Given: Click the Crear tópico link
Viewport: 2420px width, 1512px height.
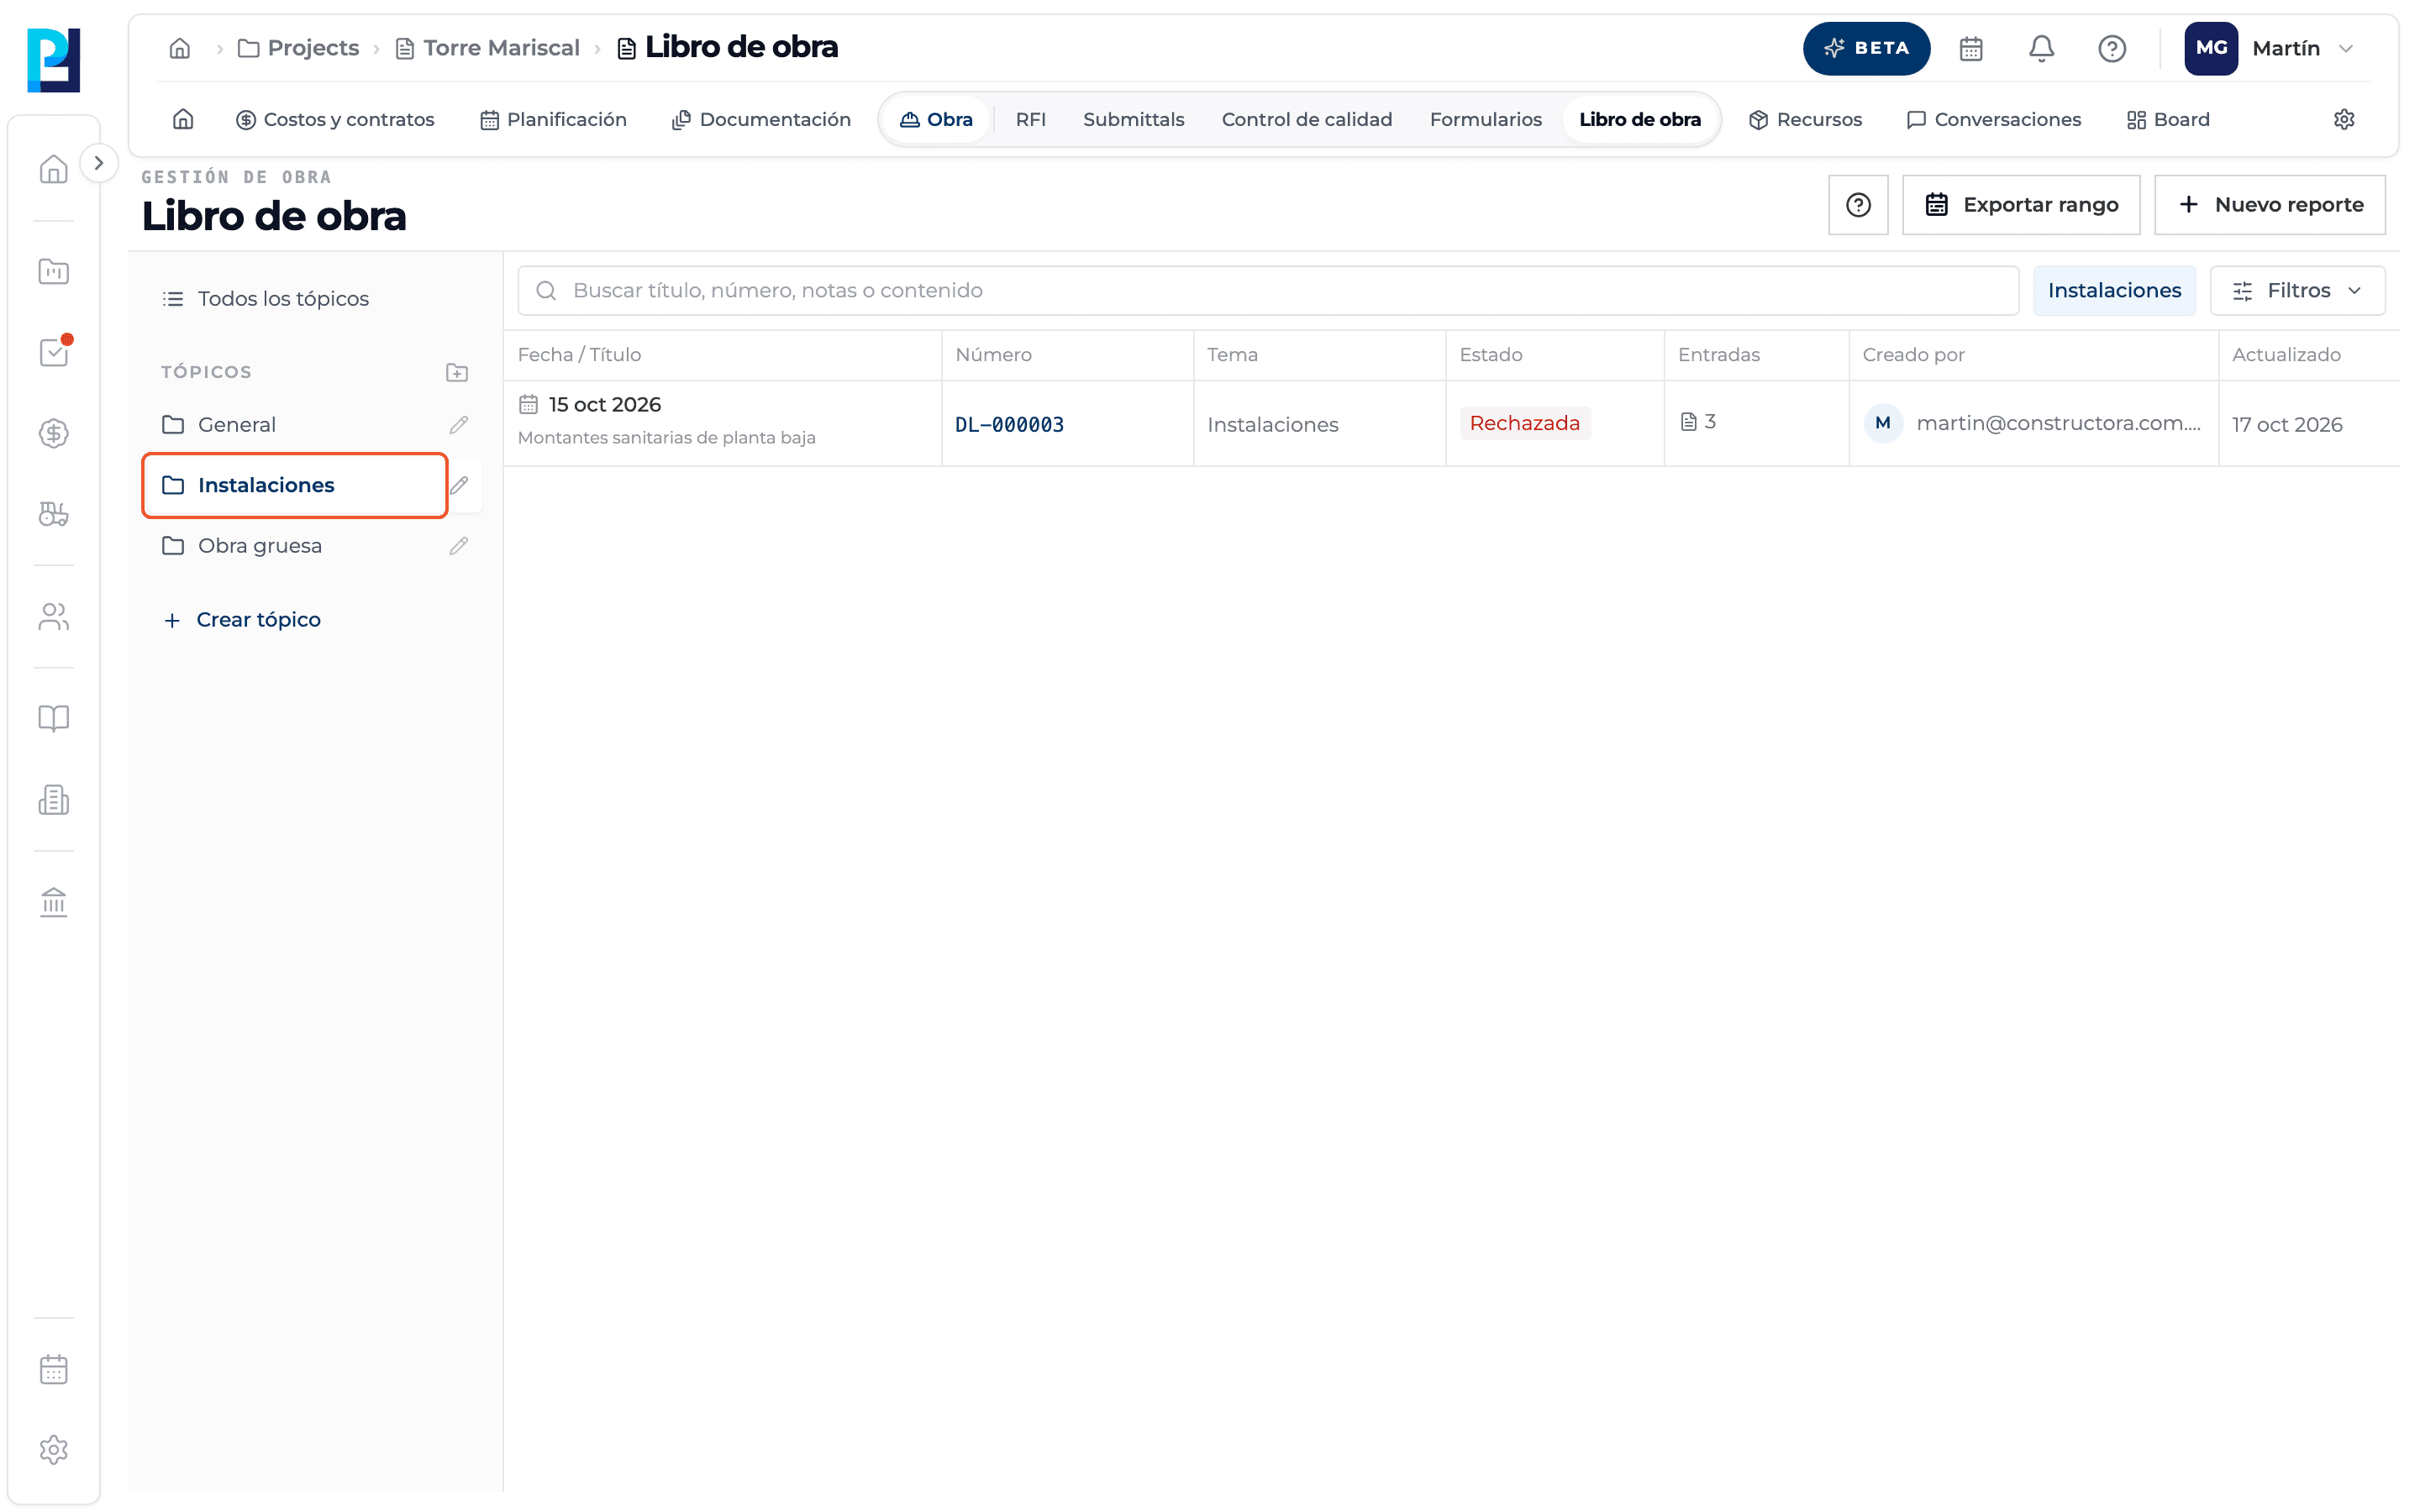Looking at the screenshot, I should click(x=242, y=620).
